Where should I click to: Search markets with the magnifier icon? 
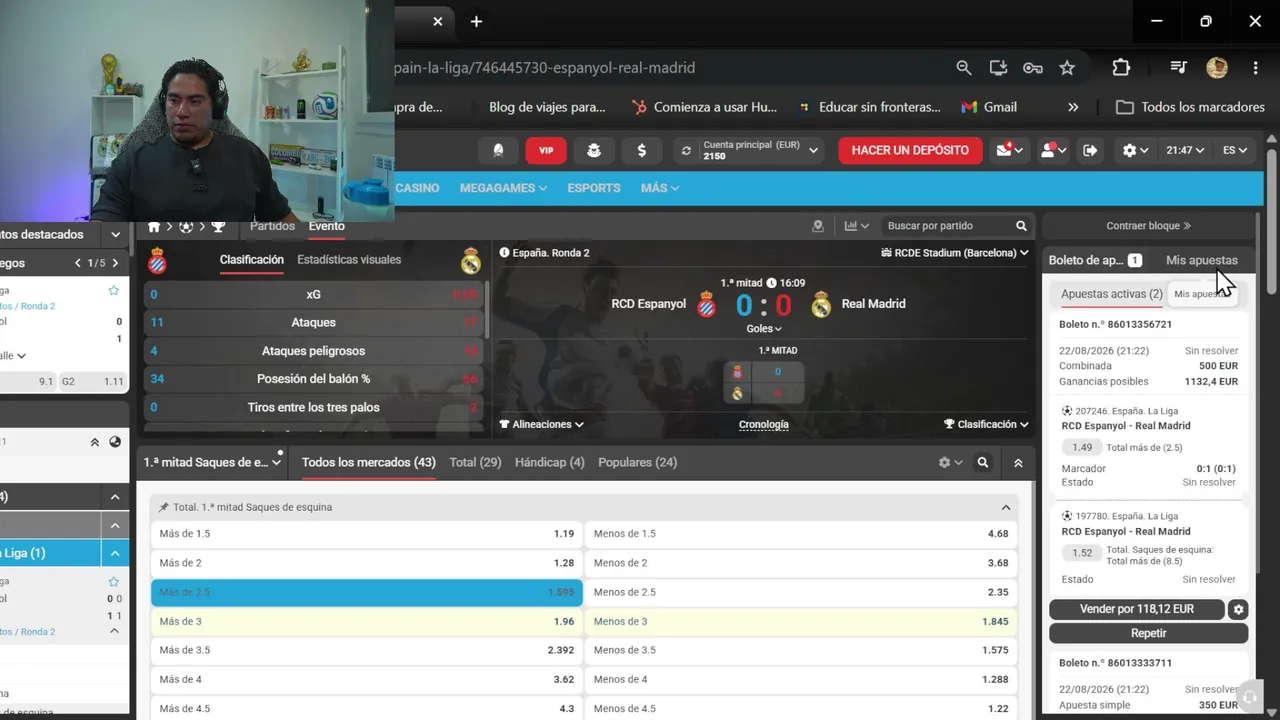tap(983, 463)
